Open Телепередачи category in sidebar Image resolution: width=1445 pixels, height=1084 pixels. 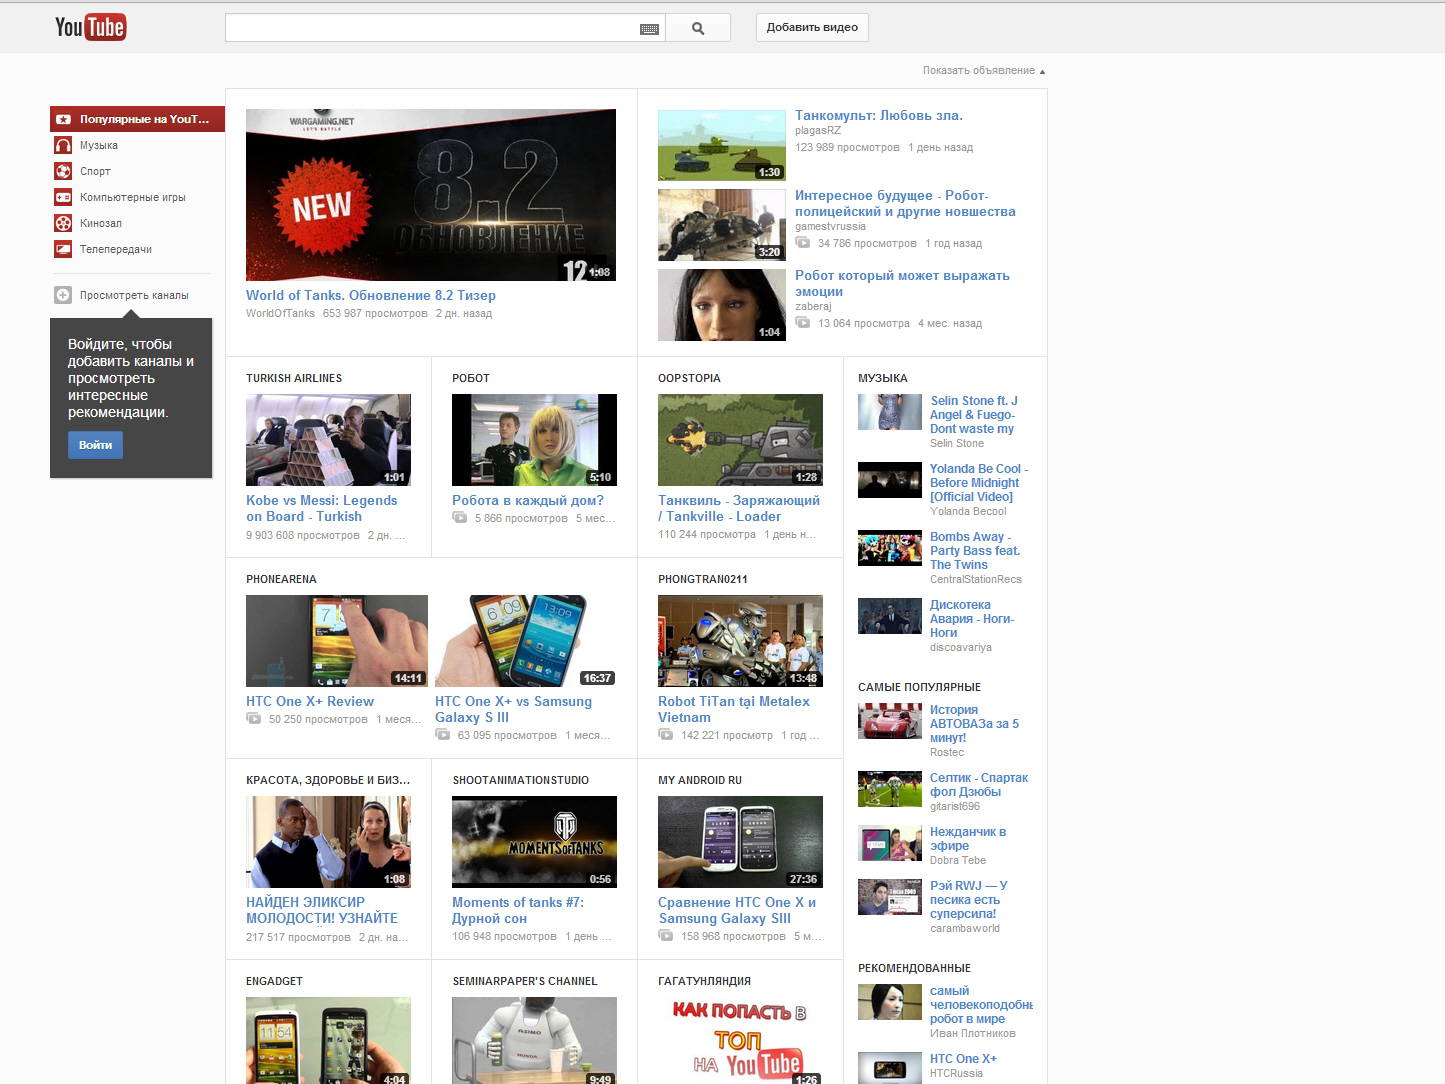116,249
